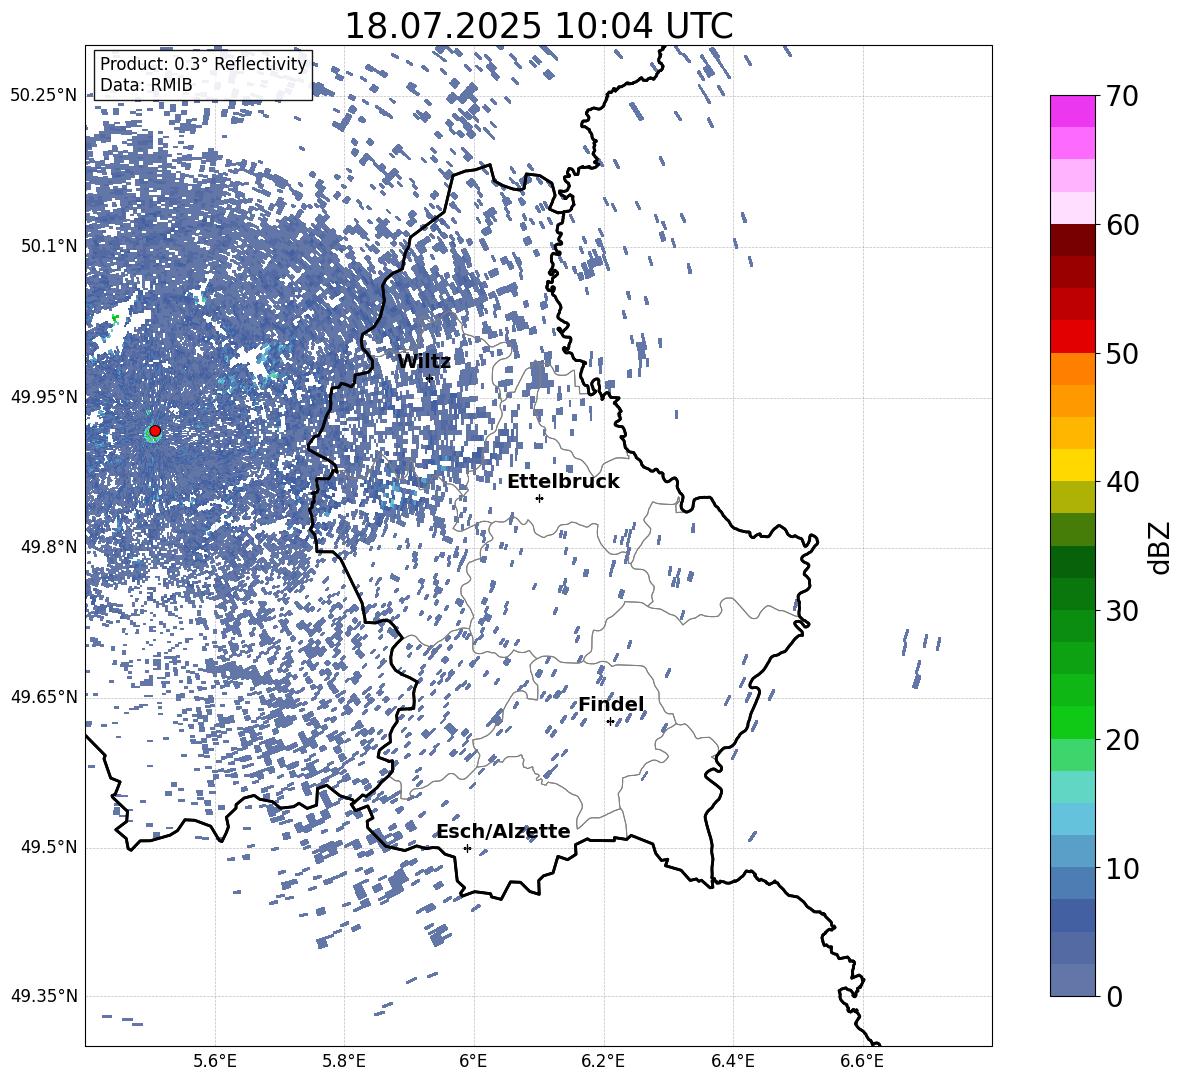This screenshot has width=1184, height=1081.
Task: Click the 40 colorbar tick label
Action: 1122,482
